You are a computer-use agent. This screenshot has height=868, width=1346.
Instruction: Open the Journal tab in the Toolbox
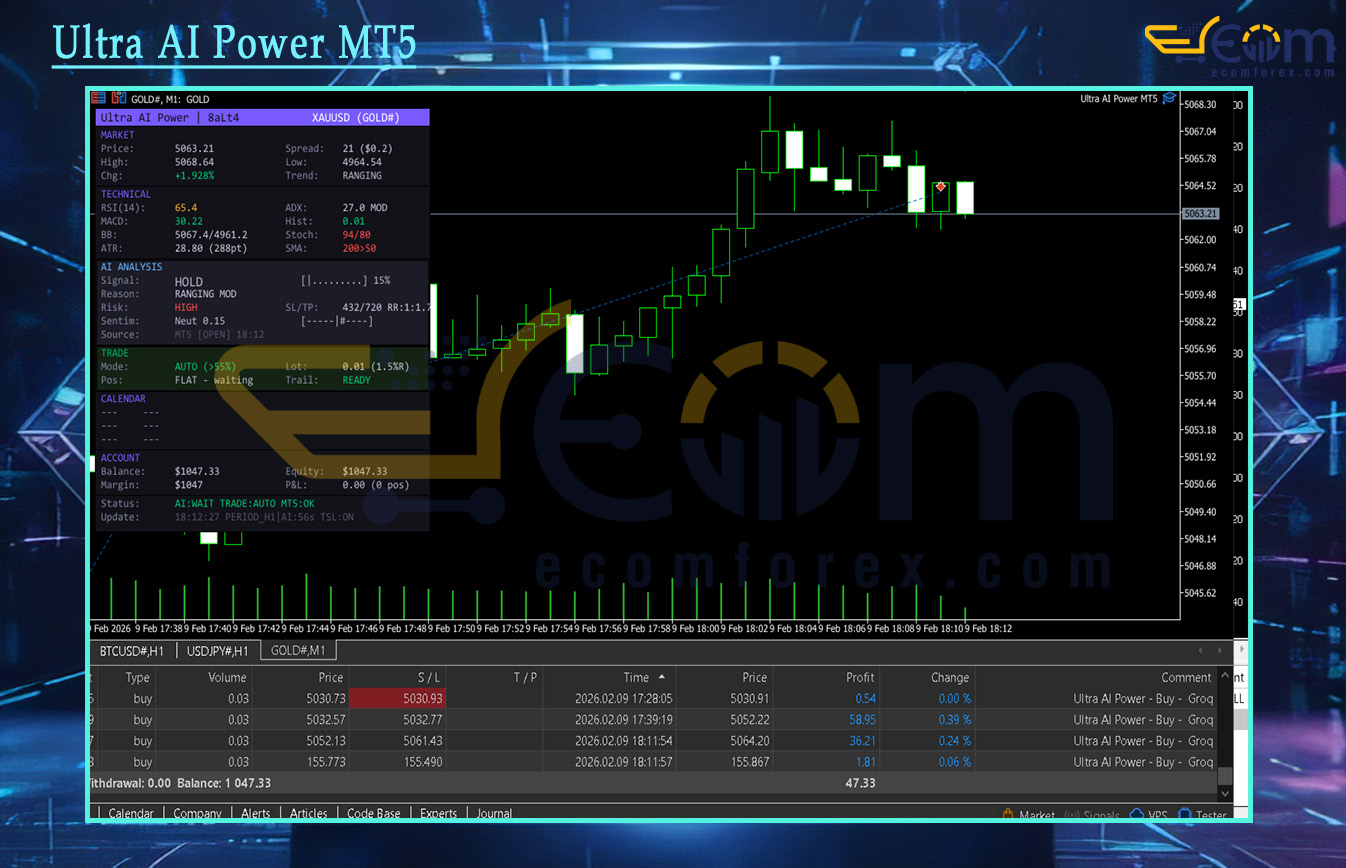coord(494,814)
